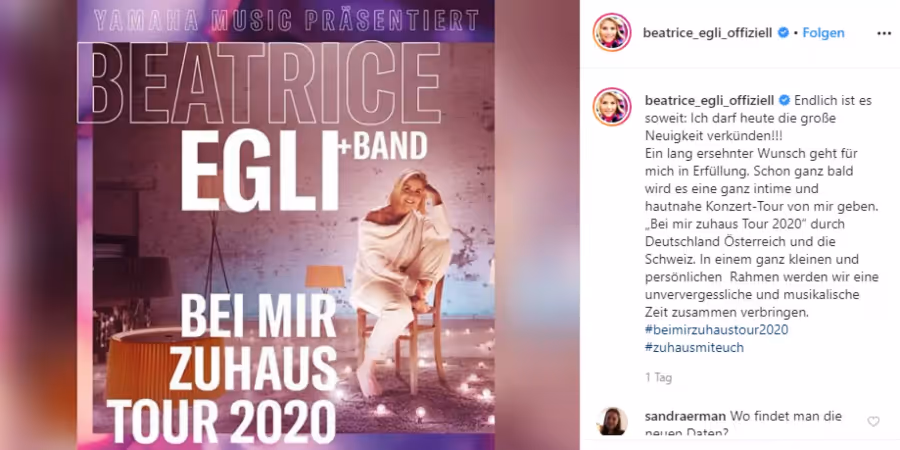Open the profile picture in the post header
The image size is (900, 450).
(612, 32)
